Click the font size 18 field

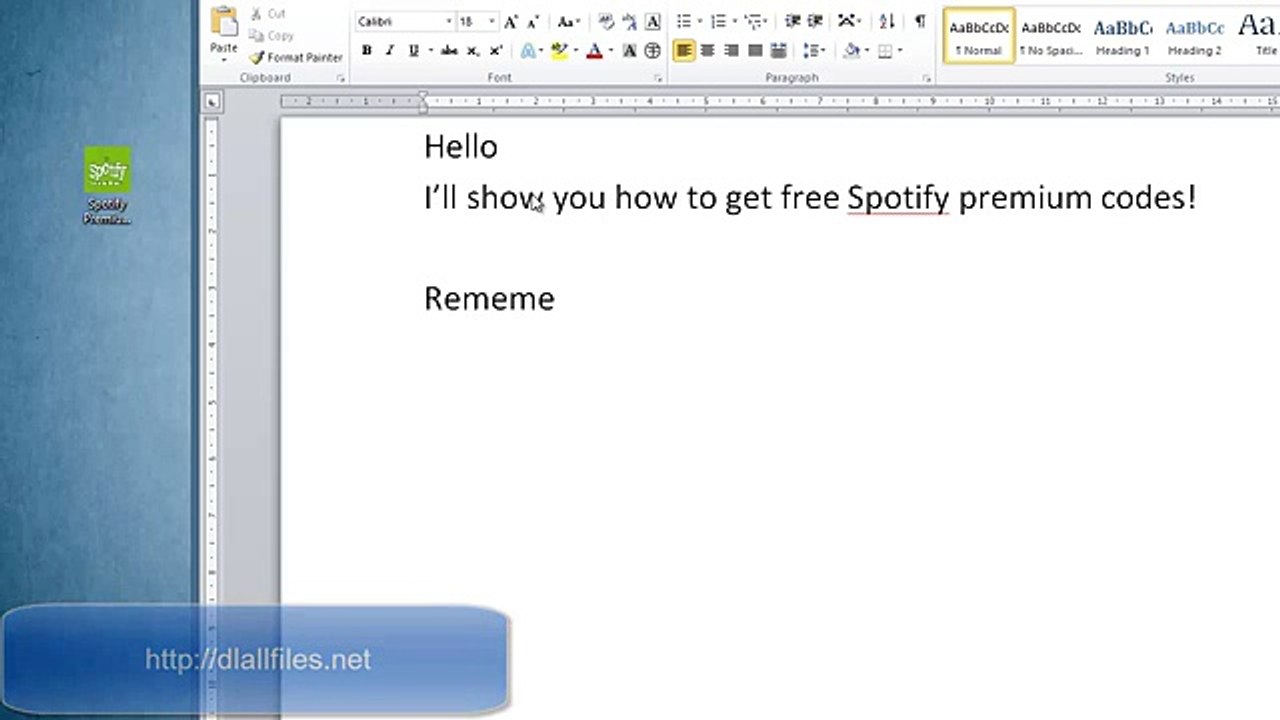471,21
